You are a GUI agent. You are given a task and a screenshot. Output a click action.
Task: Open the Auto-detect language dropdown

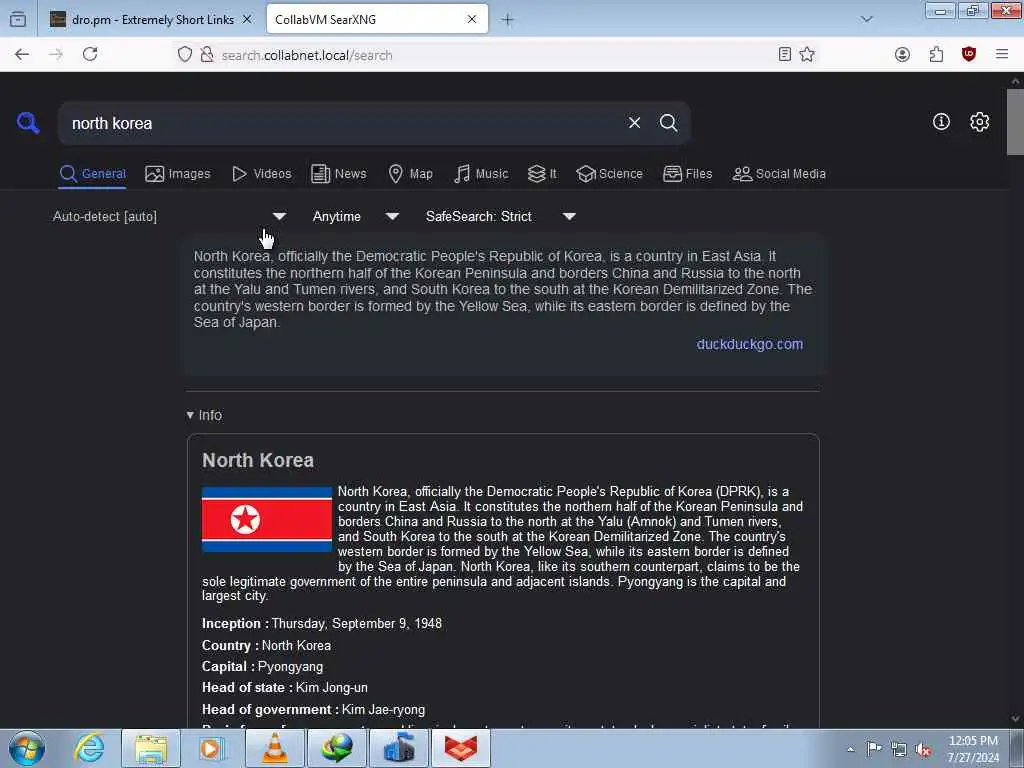[x=169, y=216]
